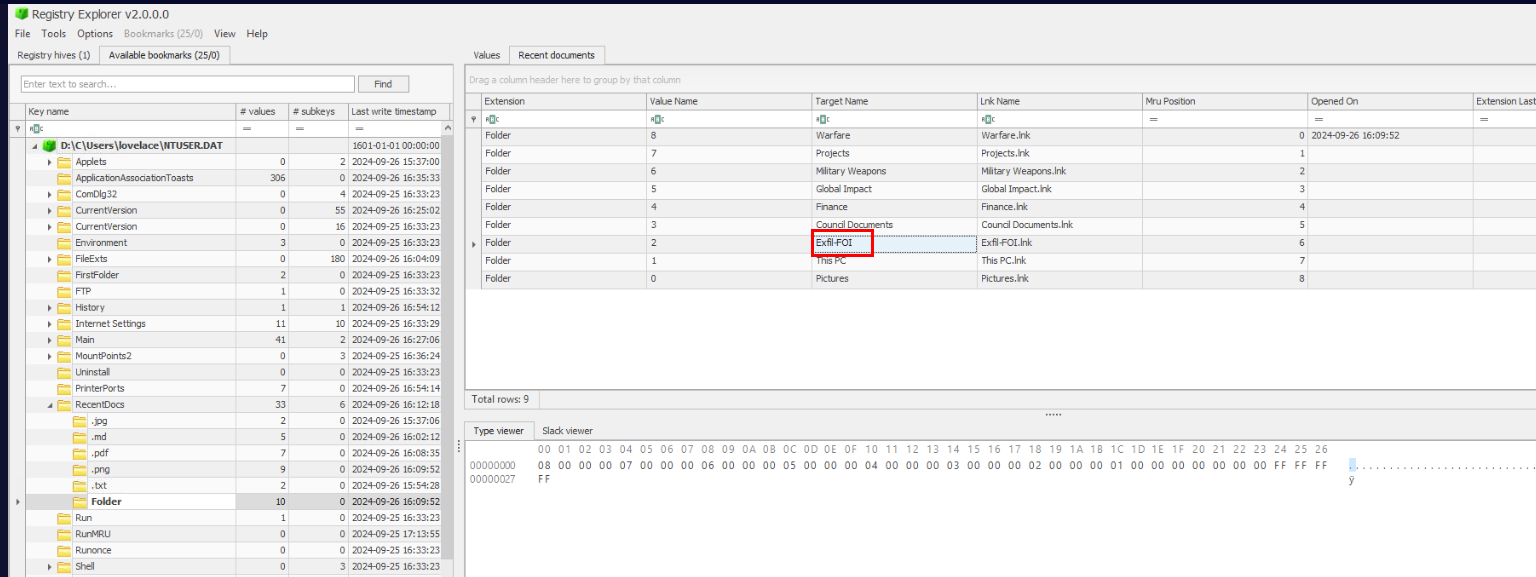The height and width of the screenshot is (577, 1536).
Task: Click the .png subkey folder icon
Action: (80, 469)
